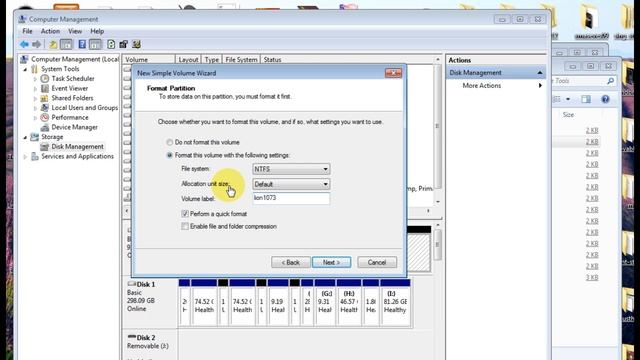Open the Help menu
Screen dimensions: 640x360
point(97,31)
